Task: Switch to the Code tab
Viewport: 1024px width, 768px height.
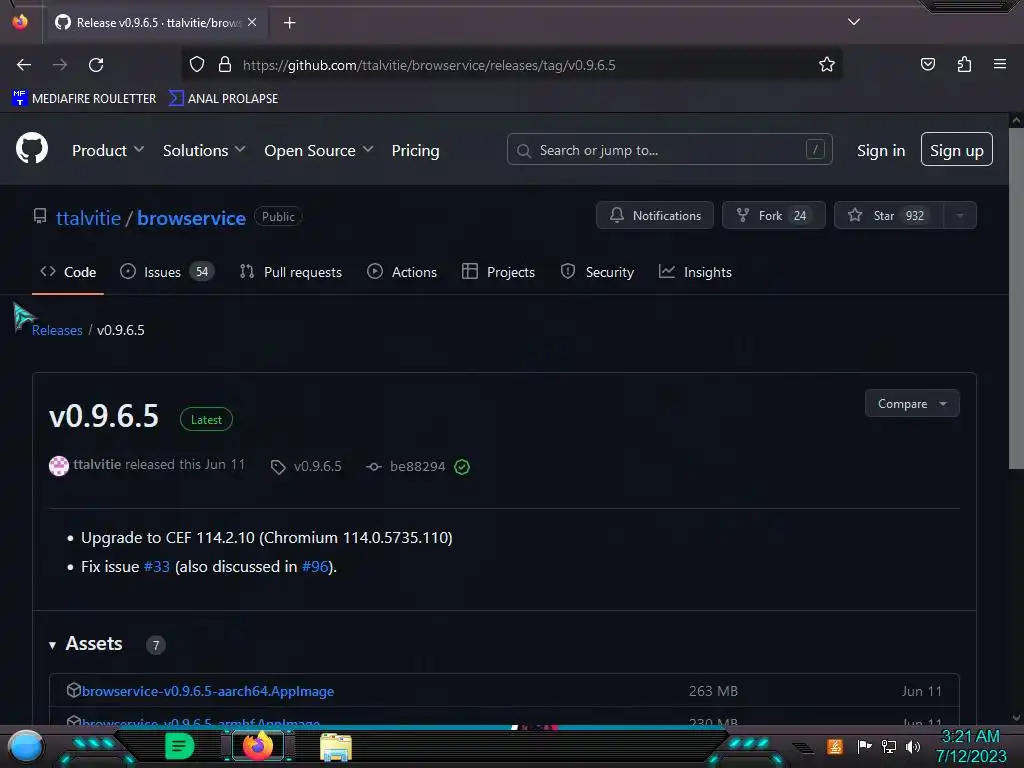Action: (68, 272)
